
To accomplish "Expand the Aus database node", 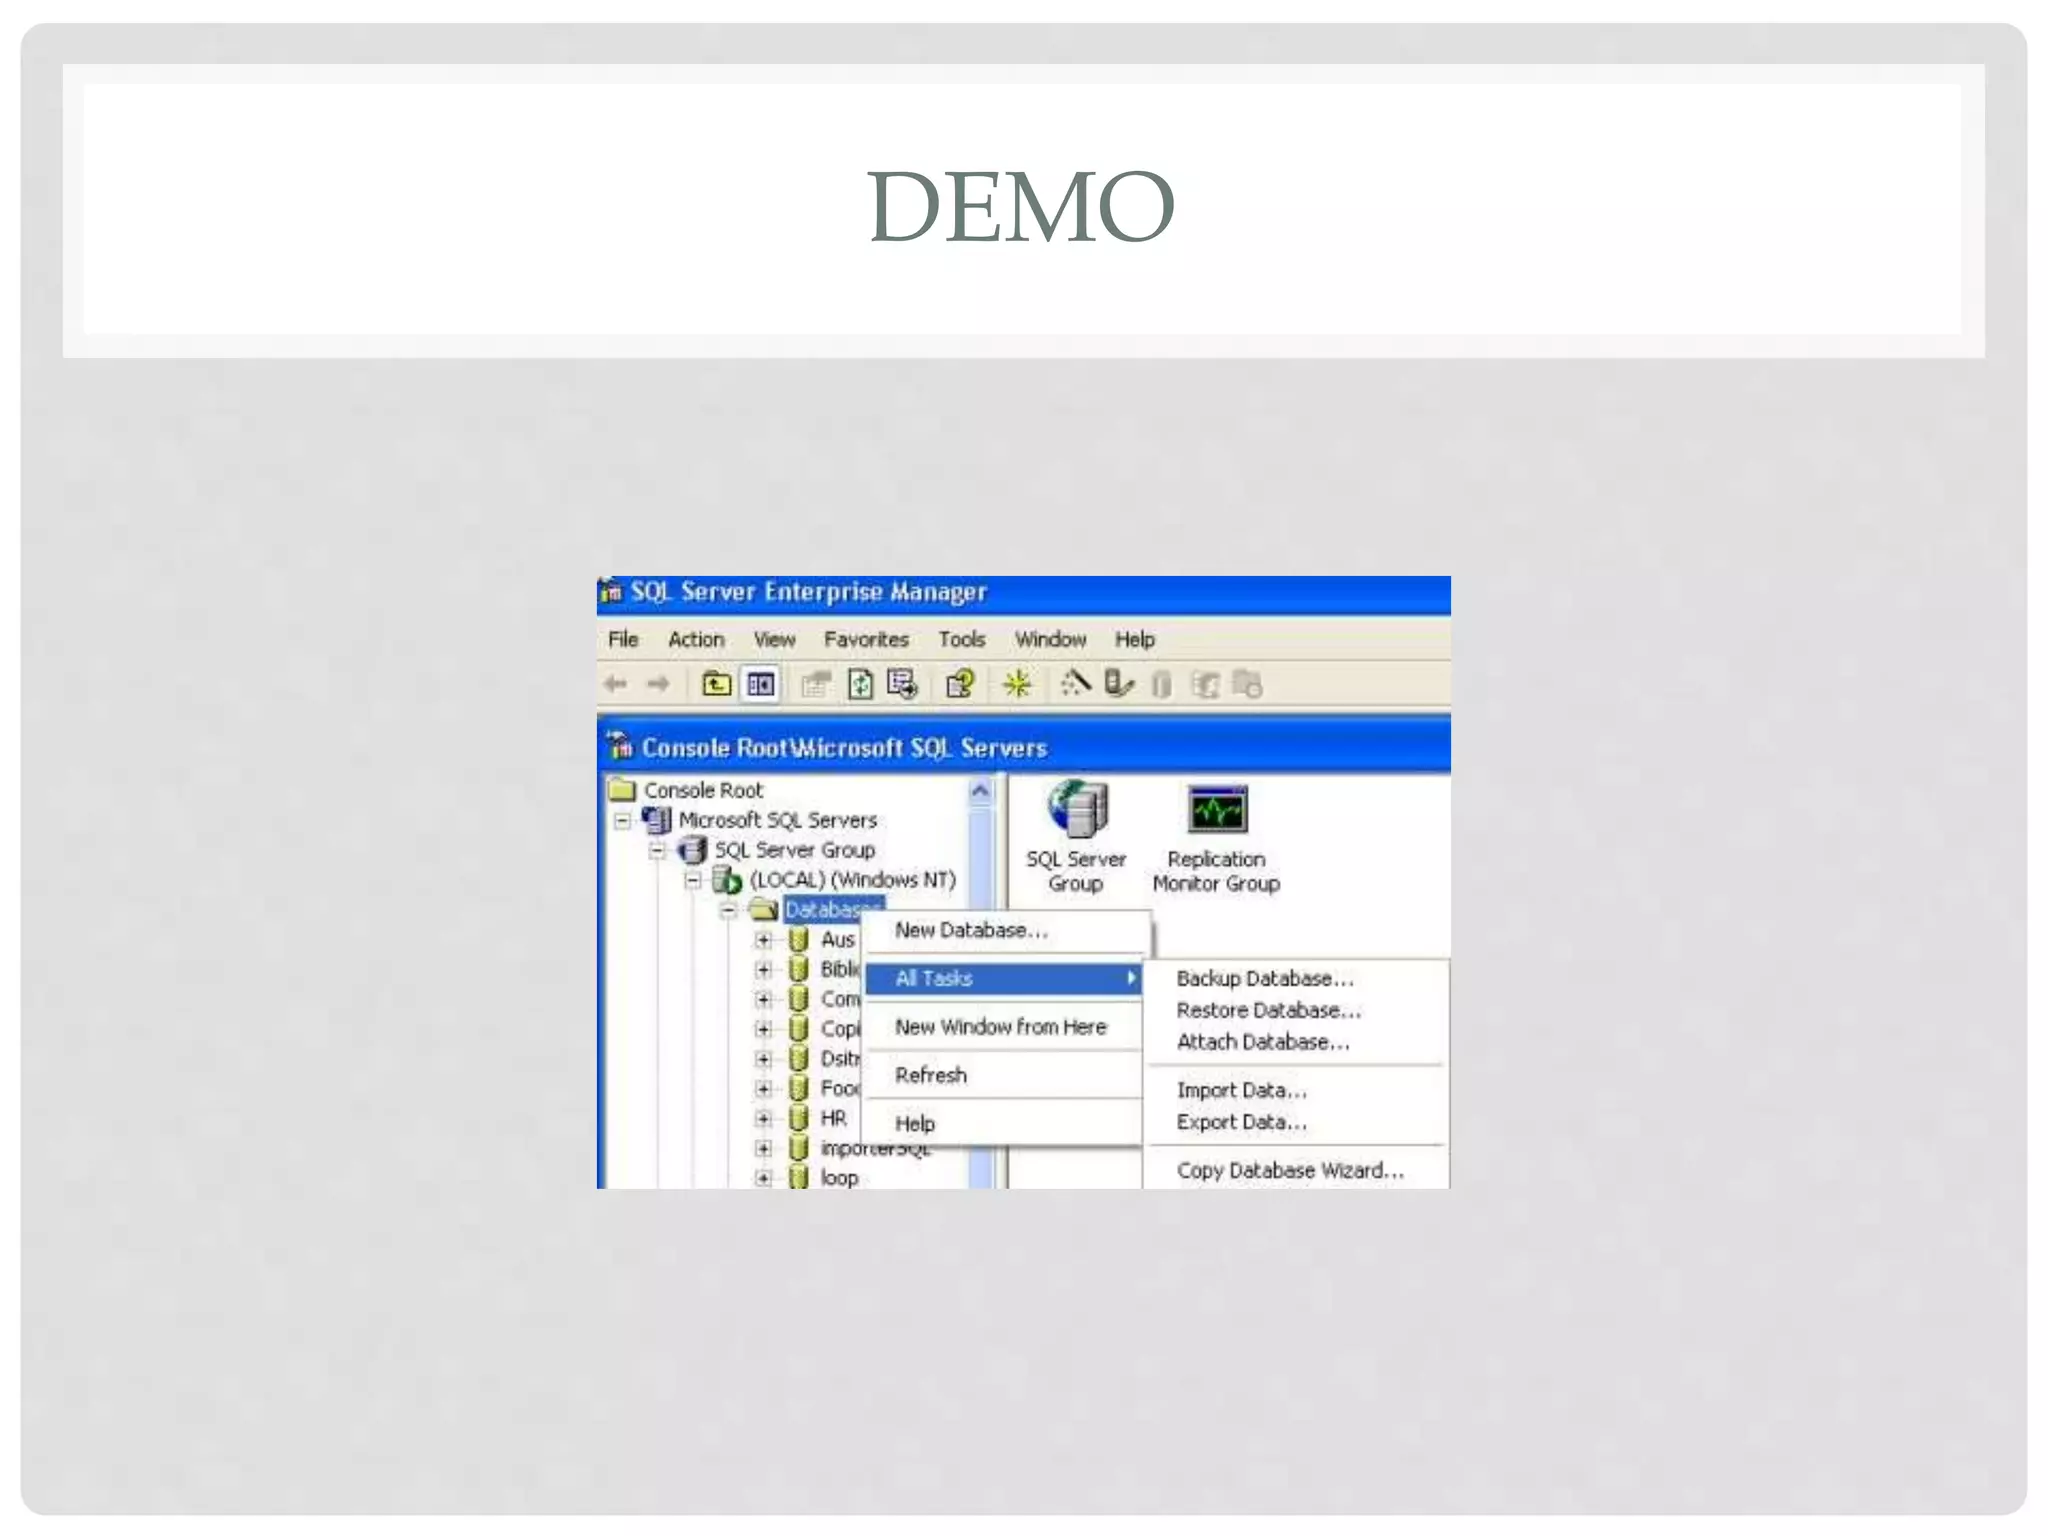I will pyautogui.click(x=763, y=940).
